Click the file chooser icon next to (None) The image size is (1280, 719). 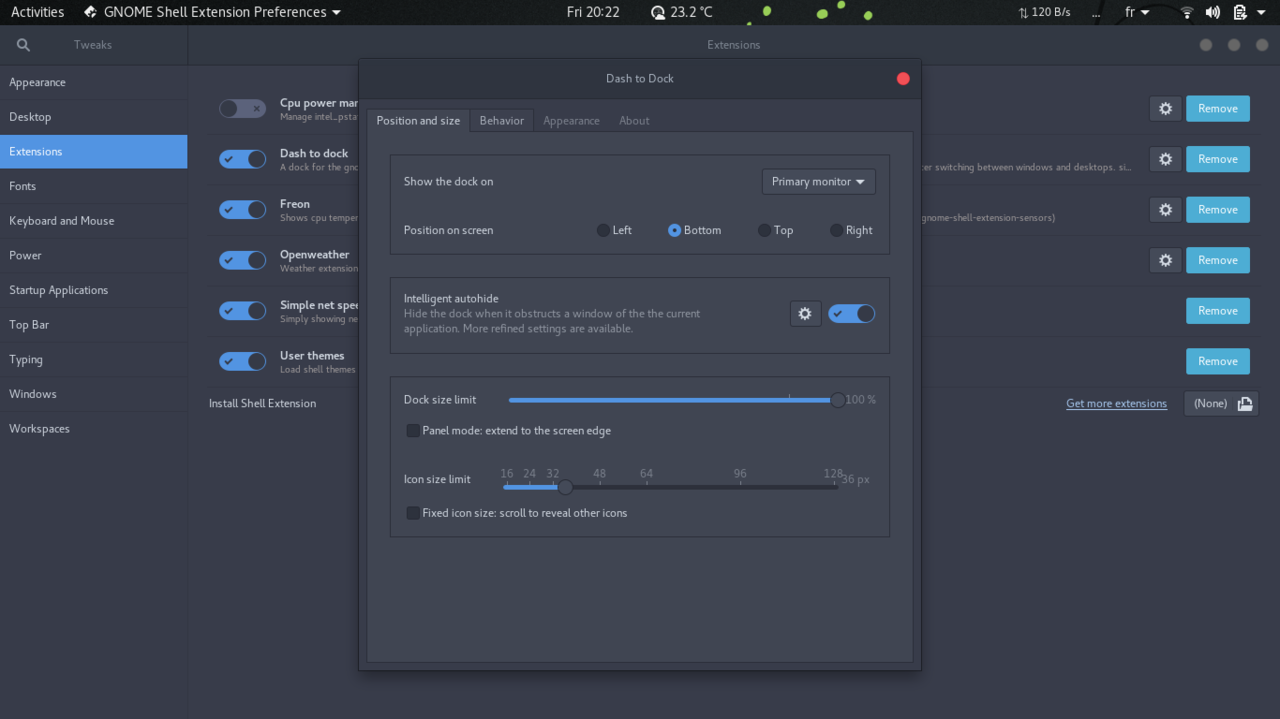pos(1245,404)
